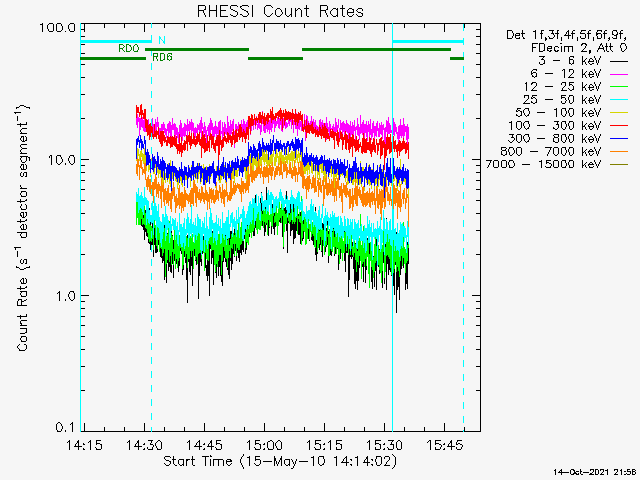Click the green RD6 label
This screenshot has width=640, height=480.
(x=161, y=57)
